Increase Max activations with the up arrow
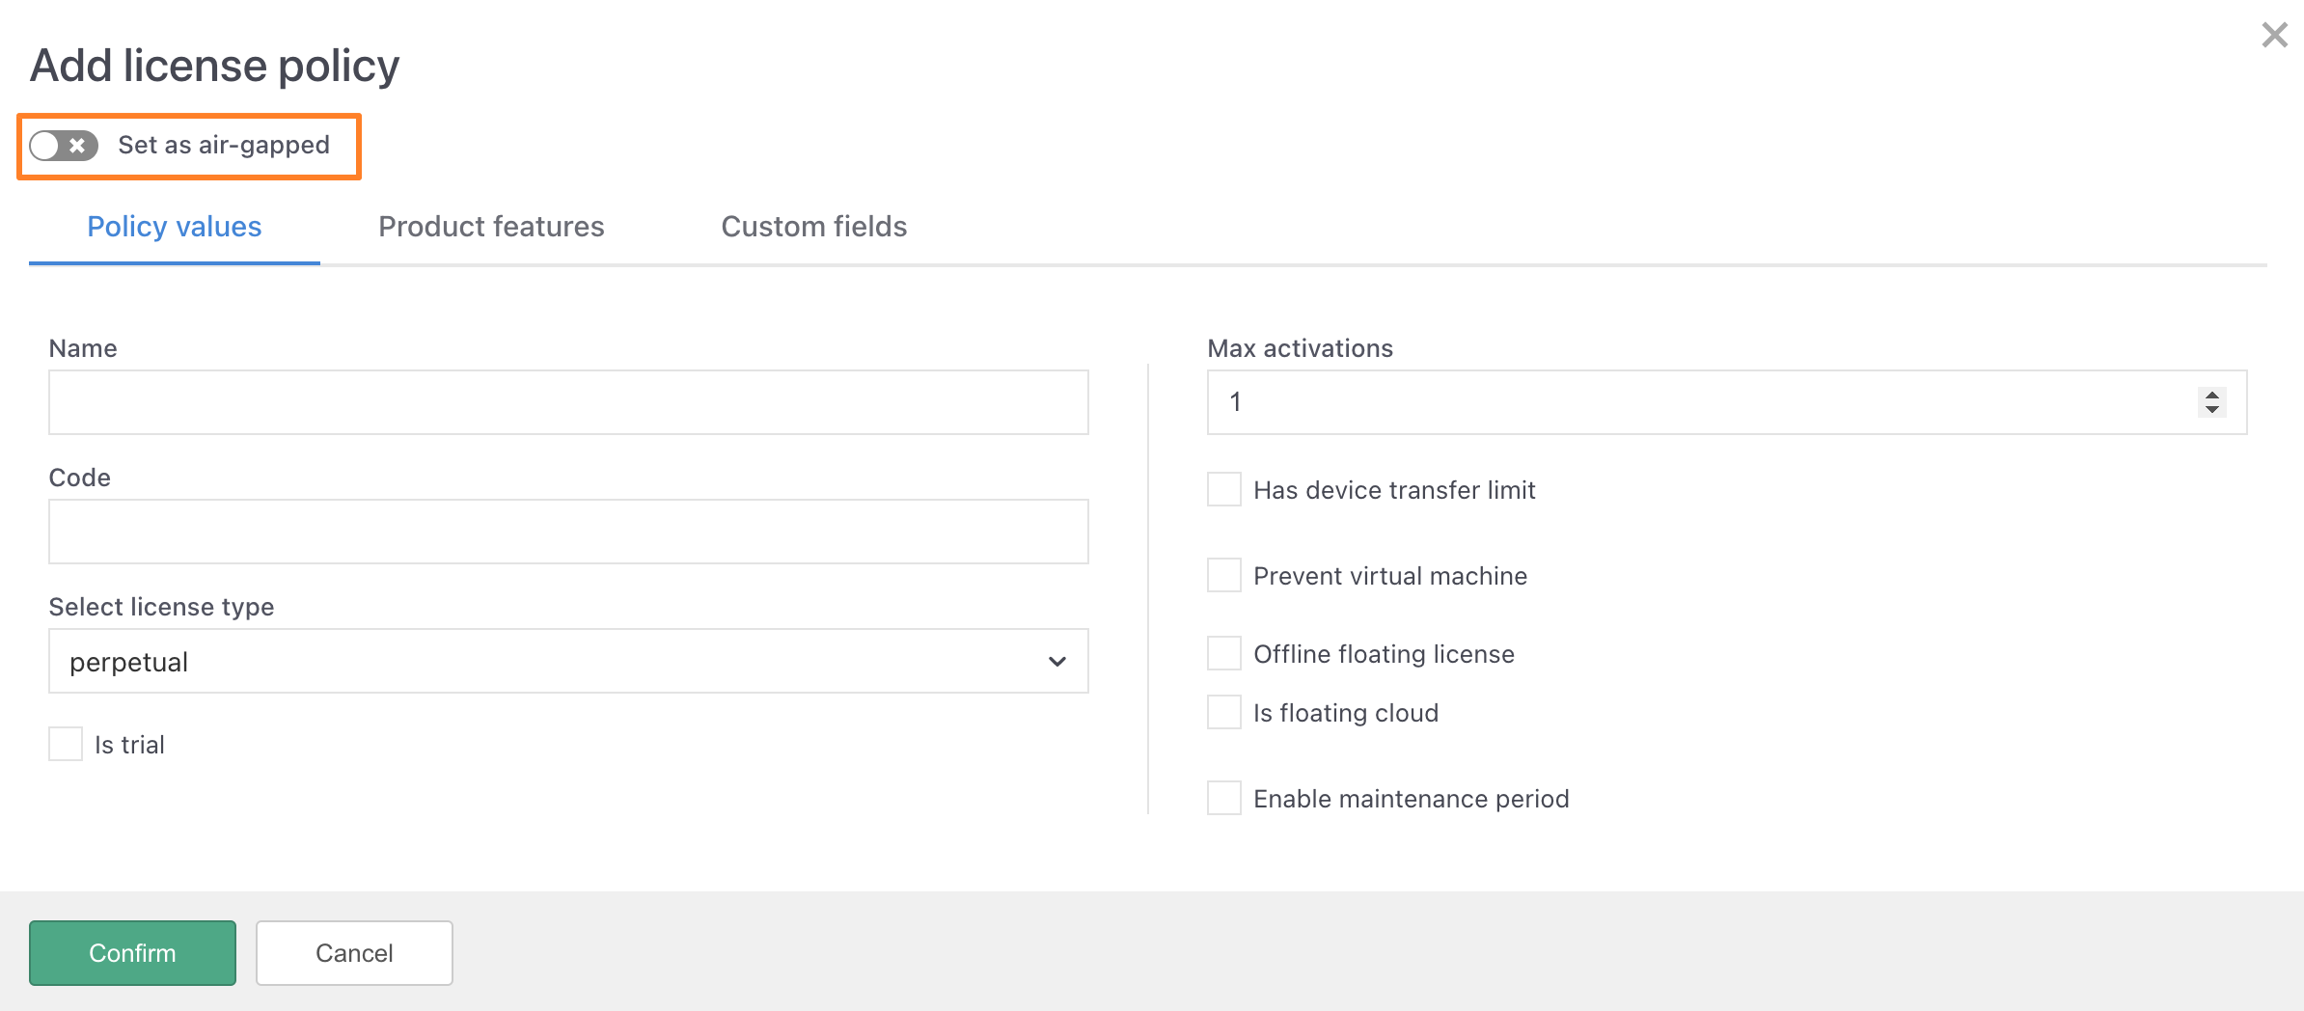Screen dimensions: 2304x1011 2212,395
